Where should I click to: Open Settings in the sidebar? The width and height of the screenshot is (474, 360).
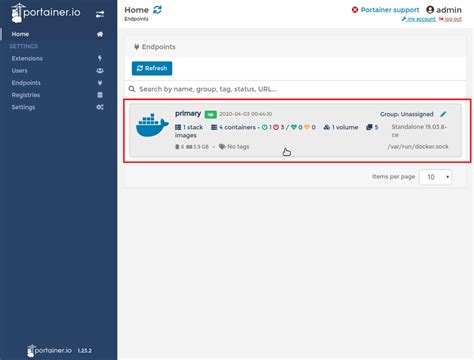pos(23,107)
